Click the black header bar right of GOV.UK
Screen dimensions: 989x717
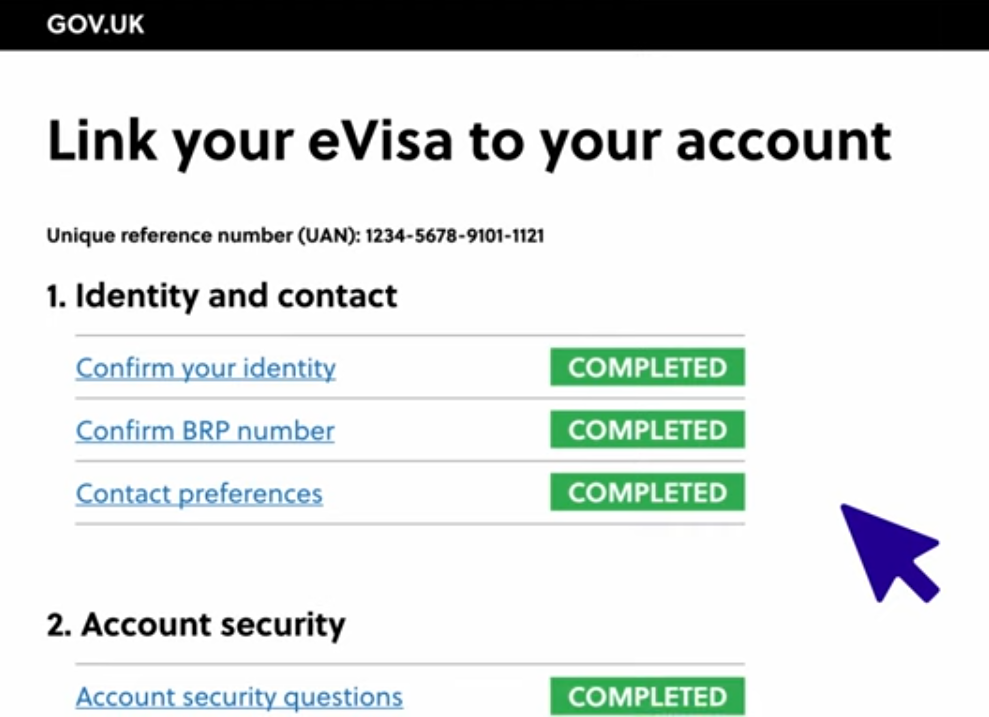coord(560,25)
